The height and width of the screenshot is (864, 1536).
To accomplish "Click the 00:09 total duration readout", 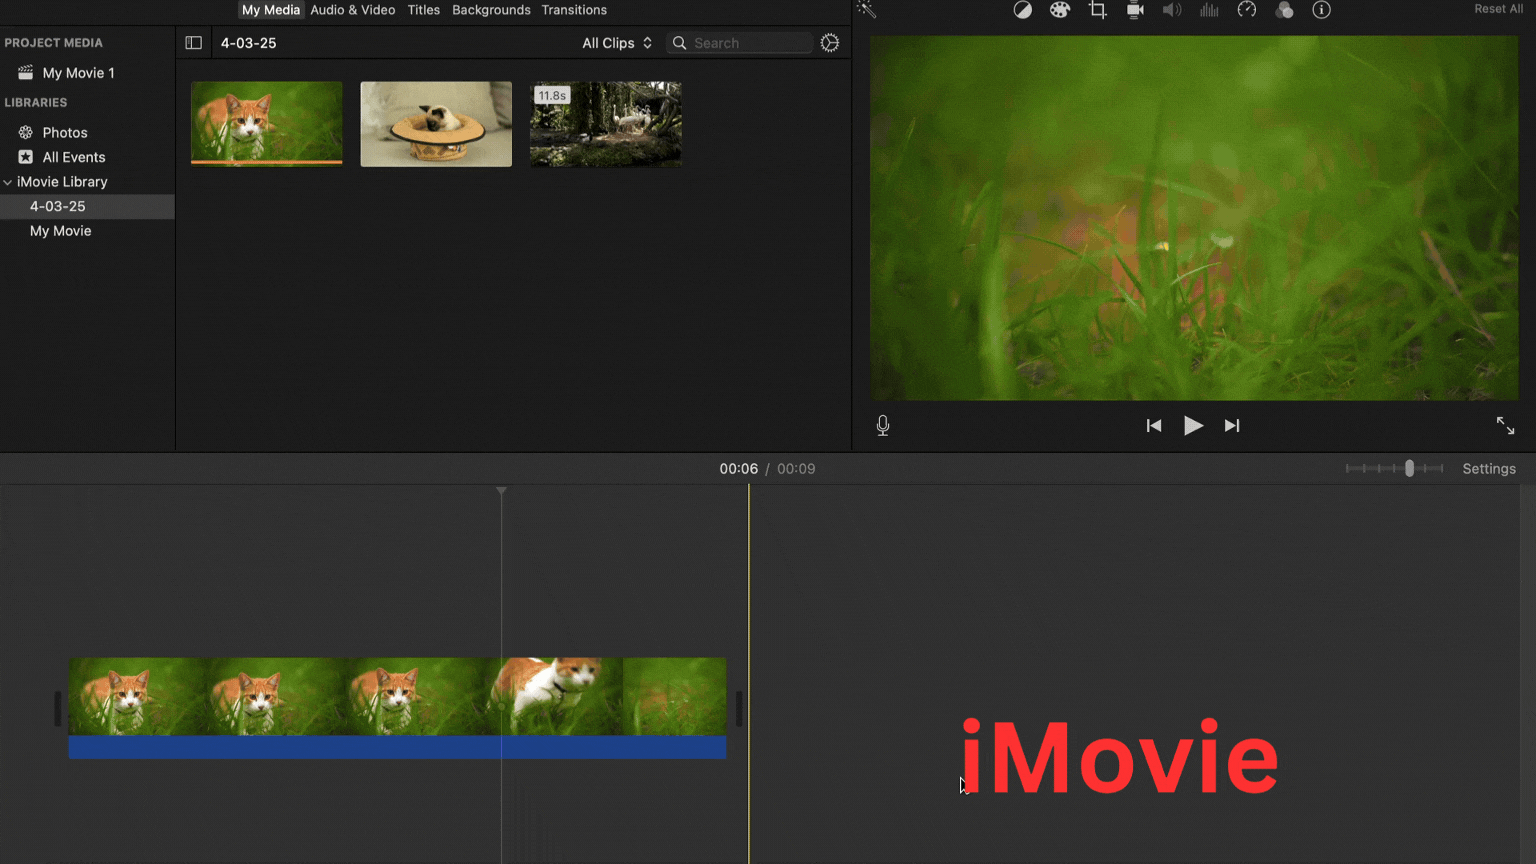I will 796,469.
